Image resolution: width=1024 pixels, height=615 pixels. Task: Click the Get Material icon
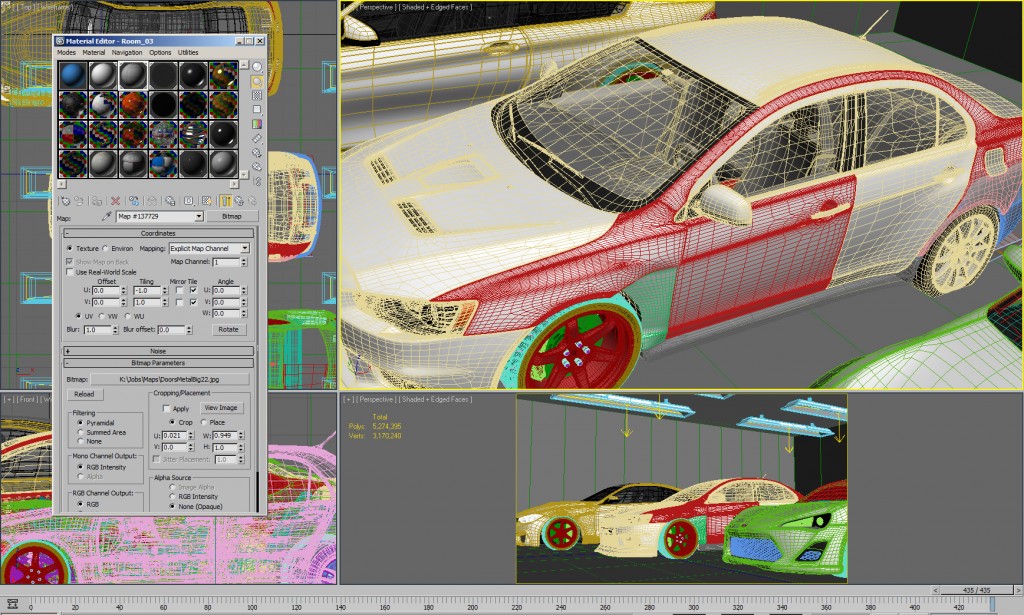coord(66,201)
